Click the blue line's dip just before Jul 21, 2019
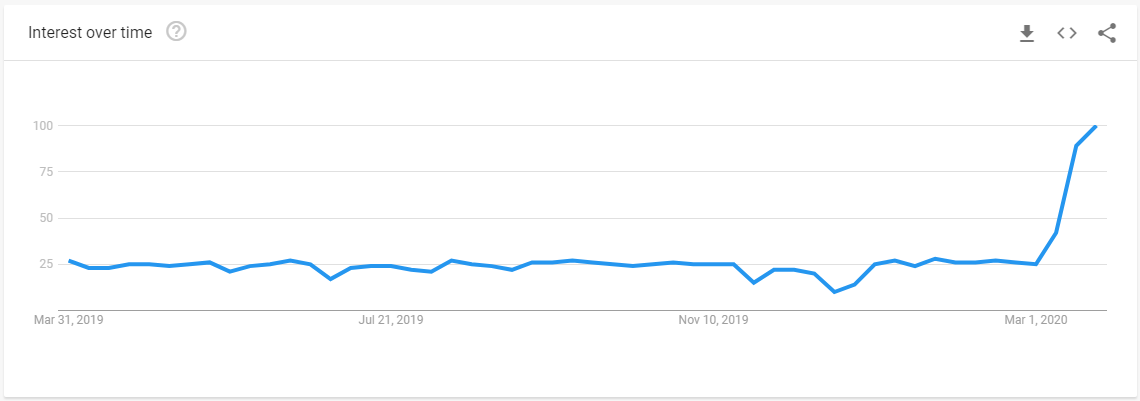 pos(331,279)
